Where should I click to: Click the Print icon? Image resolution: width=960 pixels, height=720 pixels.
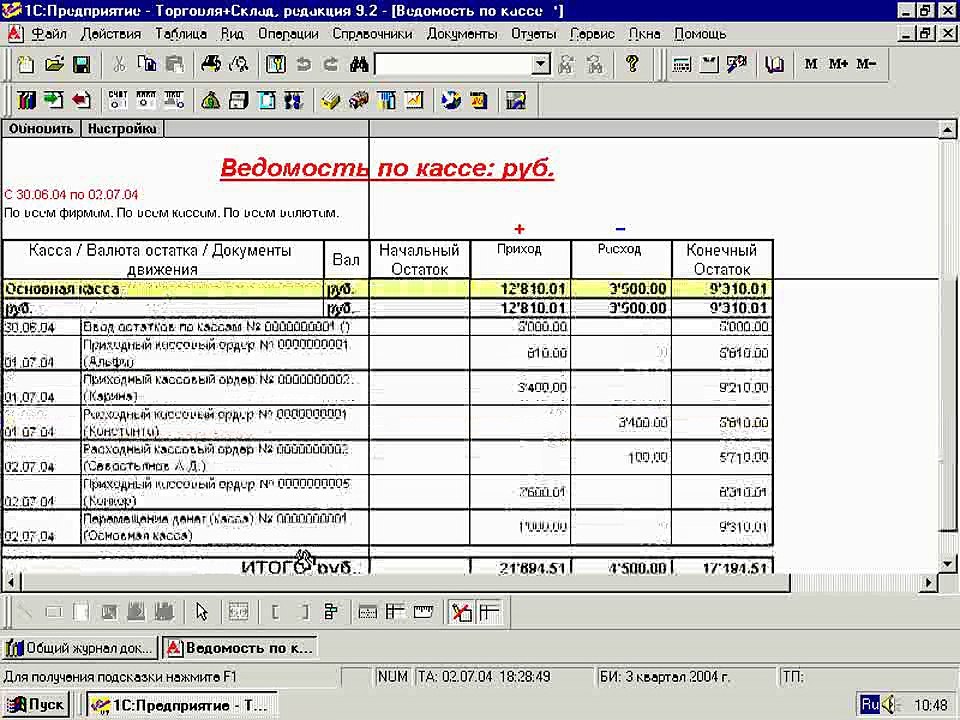pos(211,64)
